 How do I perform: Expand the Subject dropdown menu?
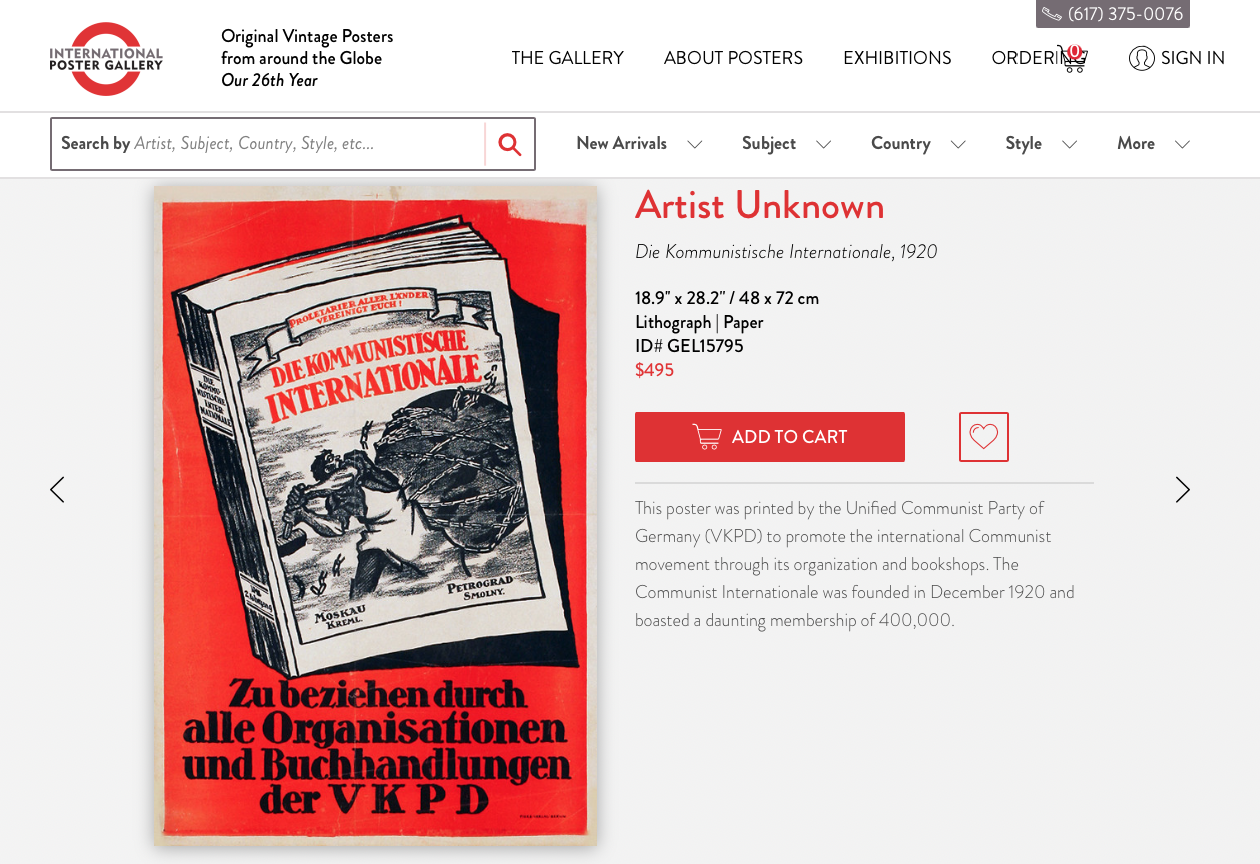click(786, 144)
